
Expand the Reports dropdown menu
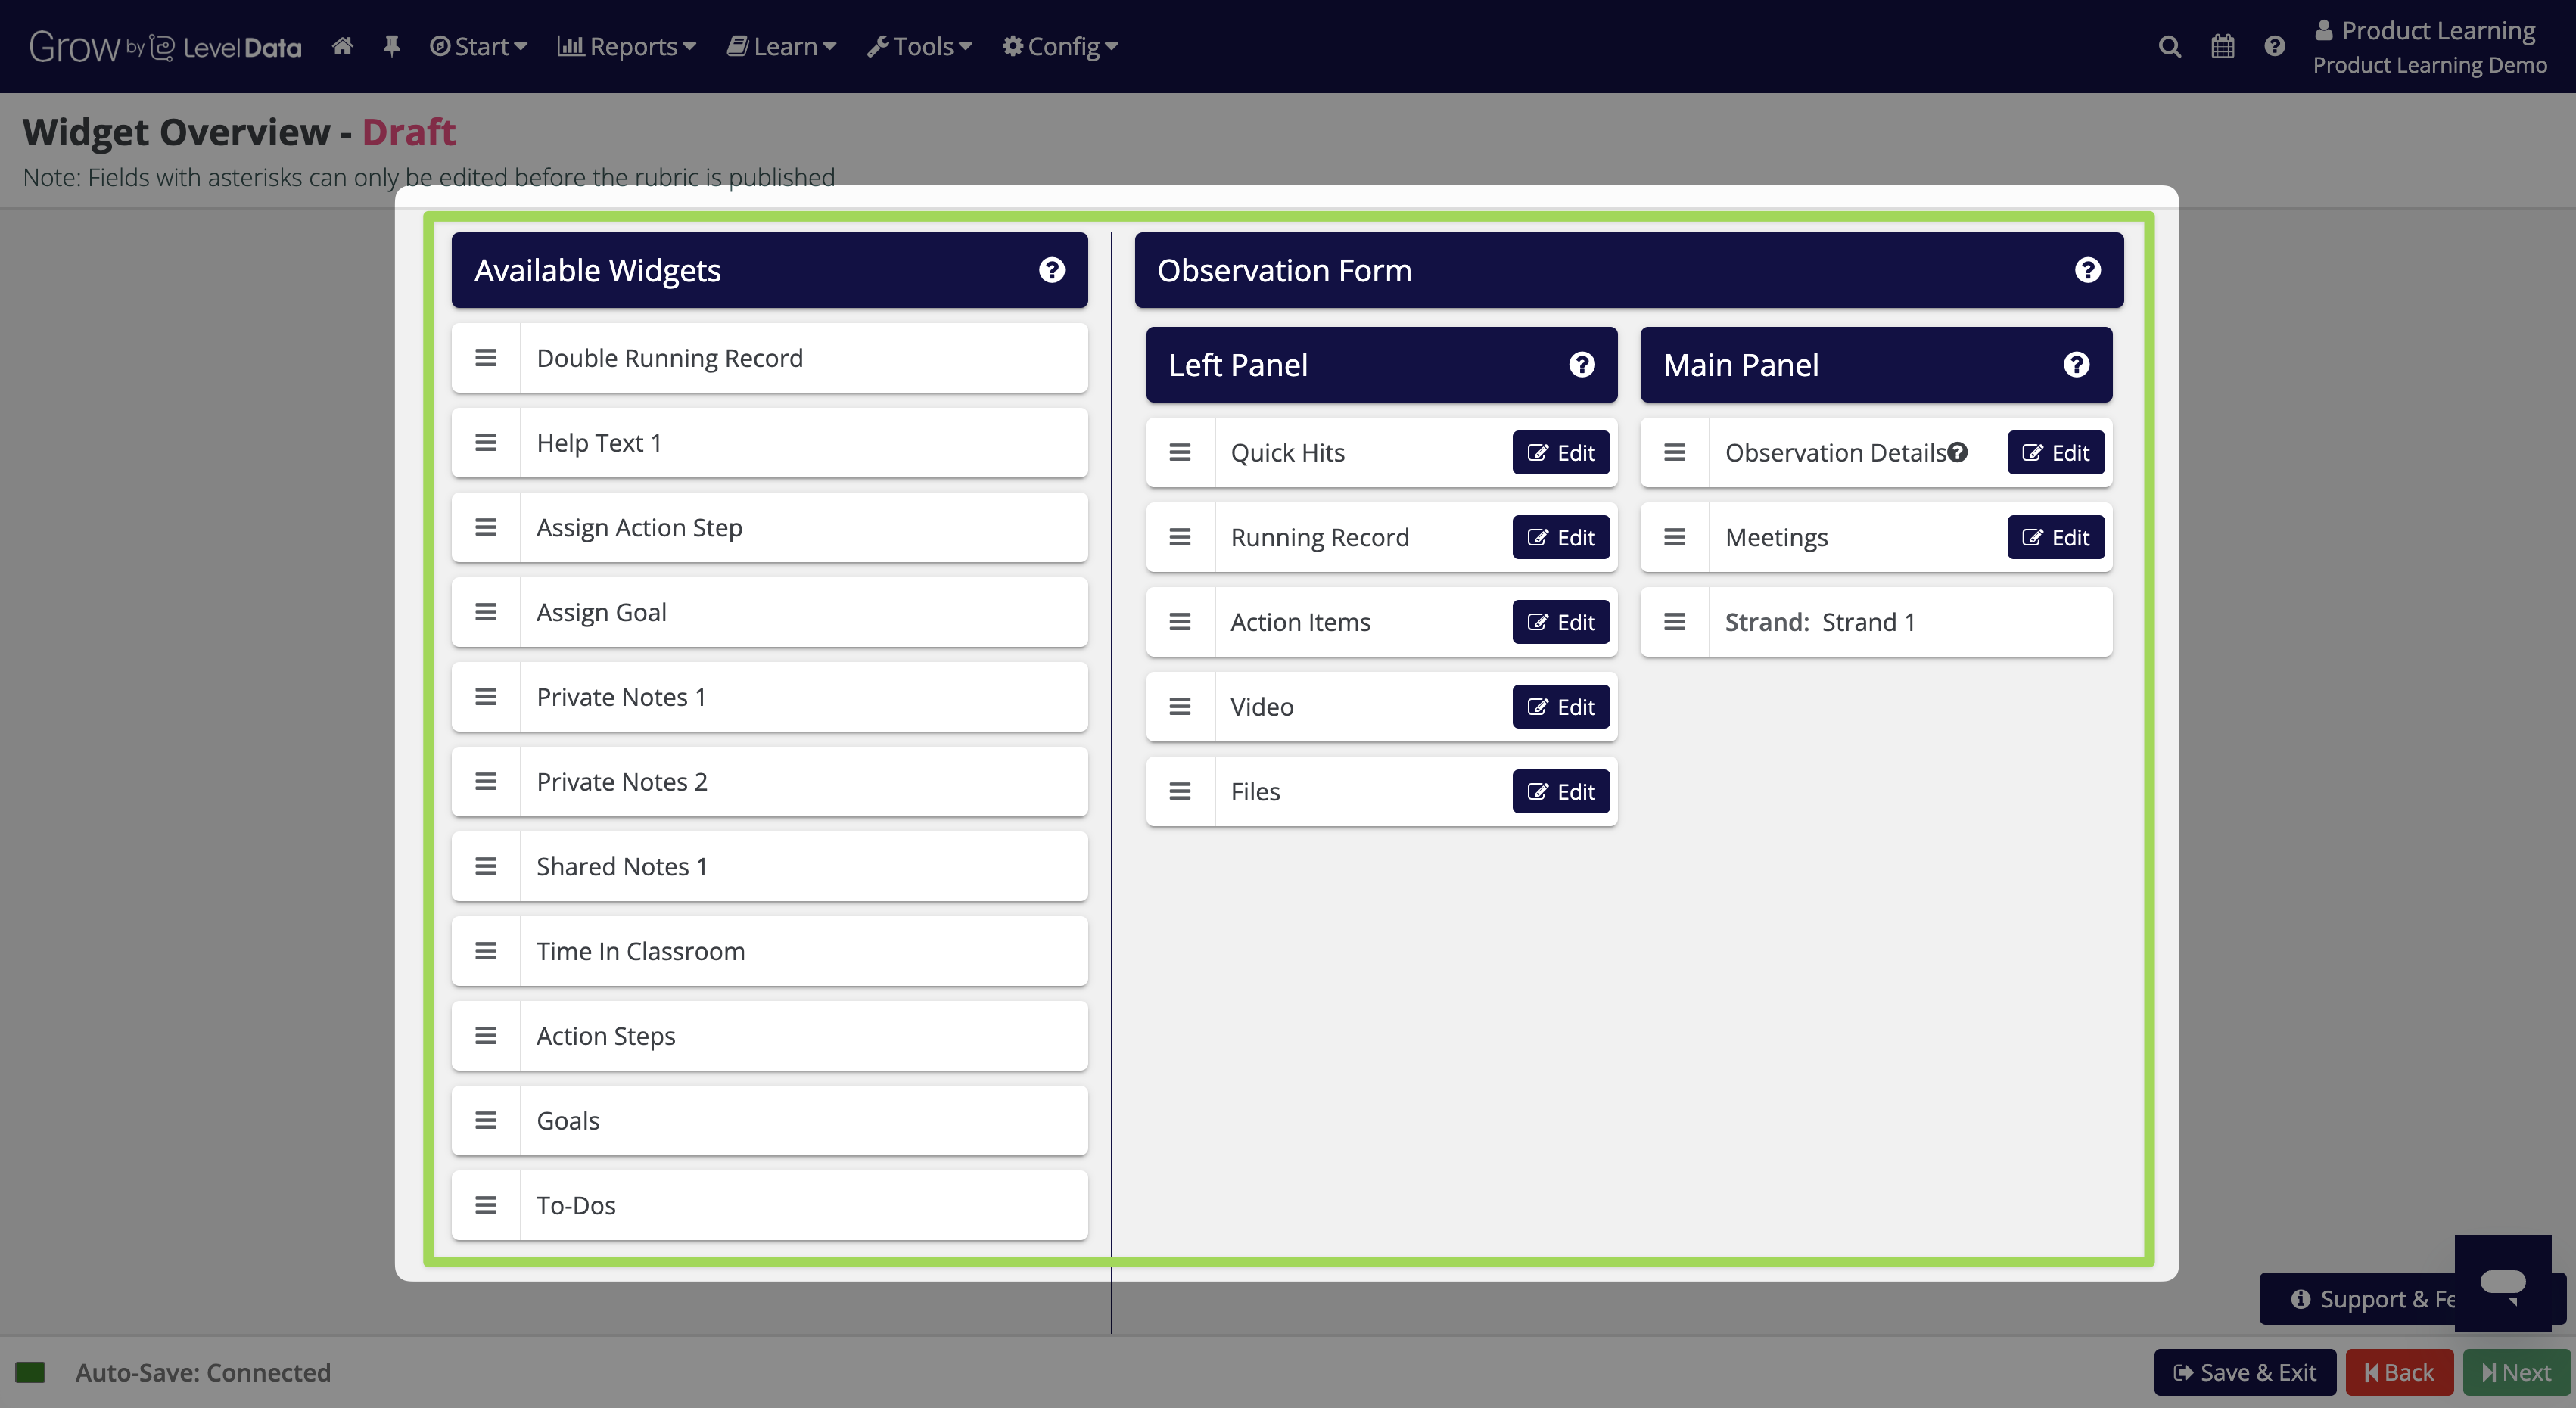(626, 46)
